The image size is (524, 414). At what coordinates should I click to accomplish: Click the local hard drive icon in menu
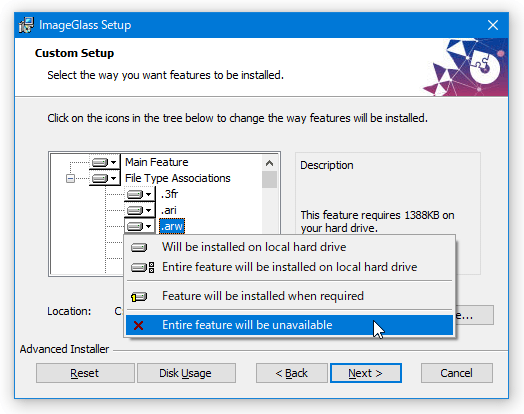139,247
